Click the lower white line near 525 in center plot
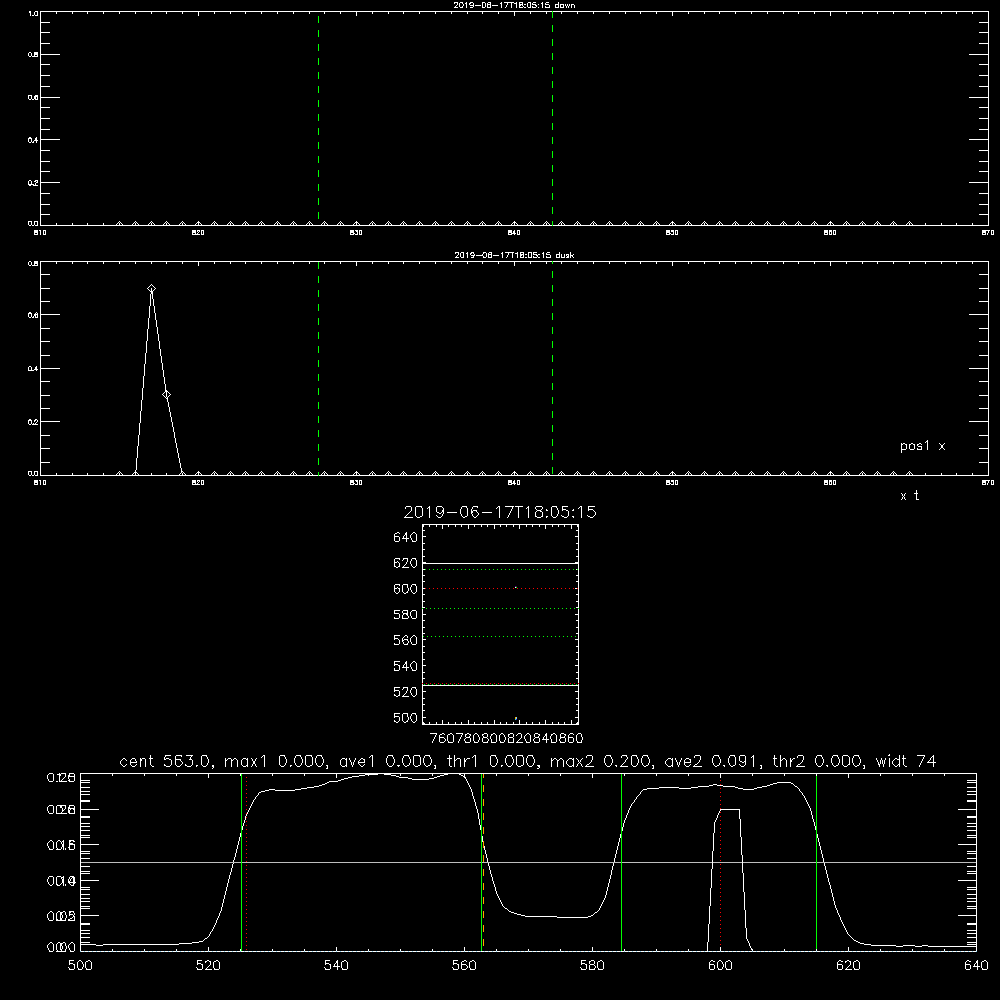 coord(500,685)
